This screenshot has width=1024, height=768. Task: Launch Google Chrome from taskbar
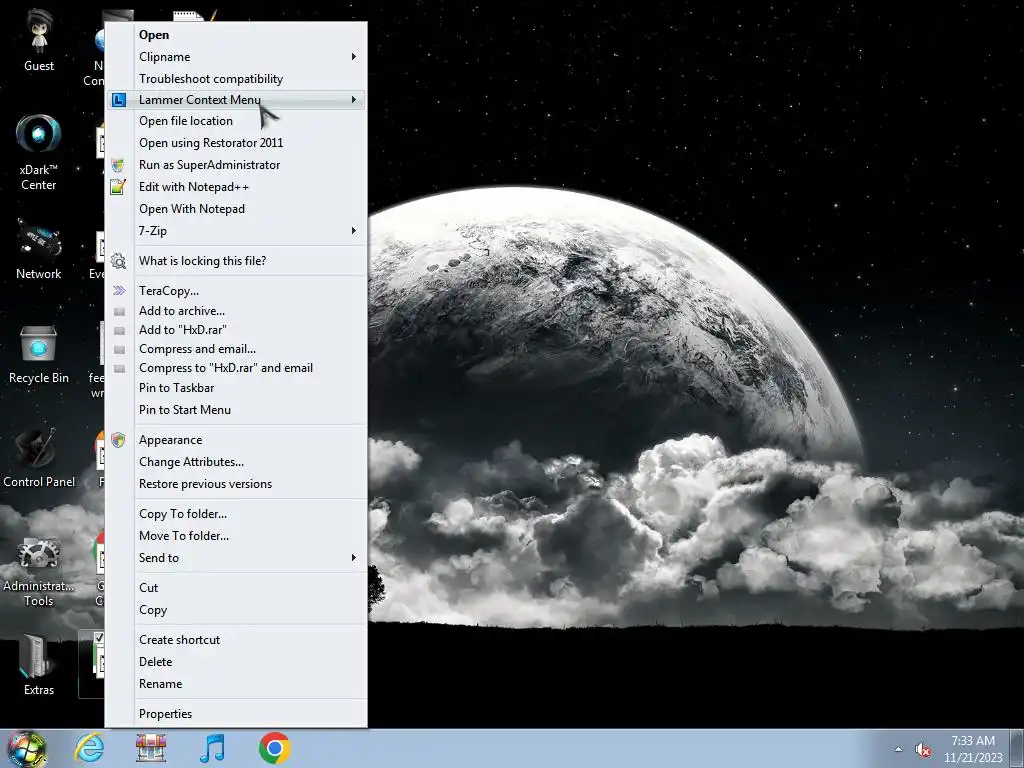point(275,748)
